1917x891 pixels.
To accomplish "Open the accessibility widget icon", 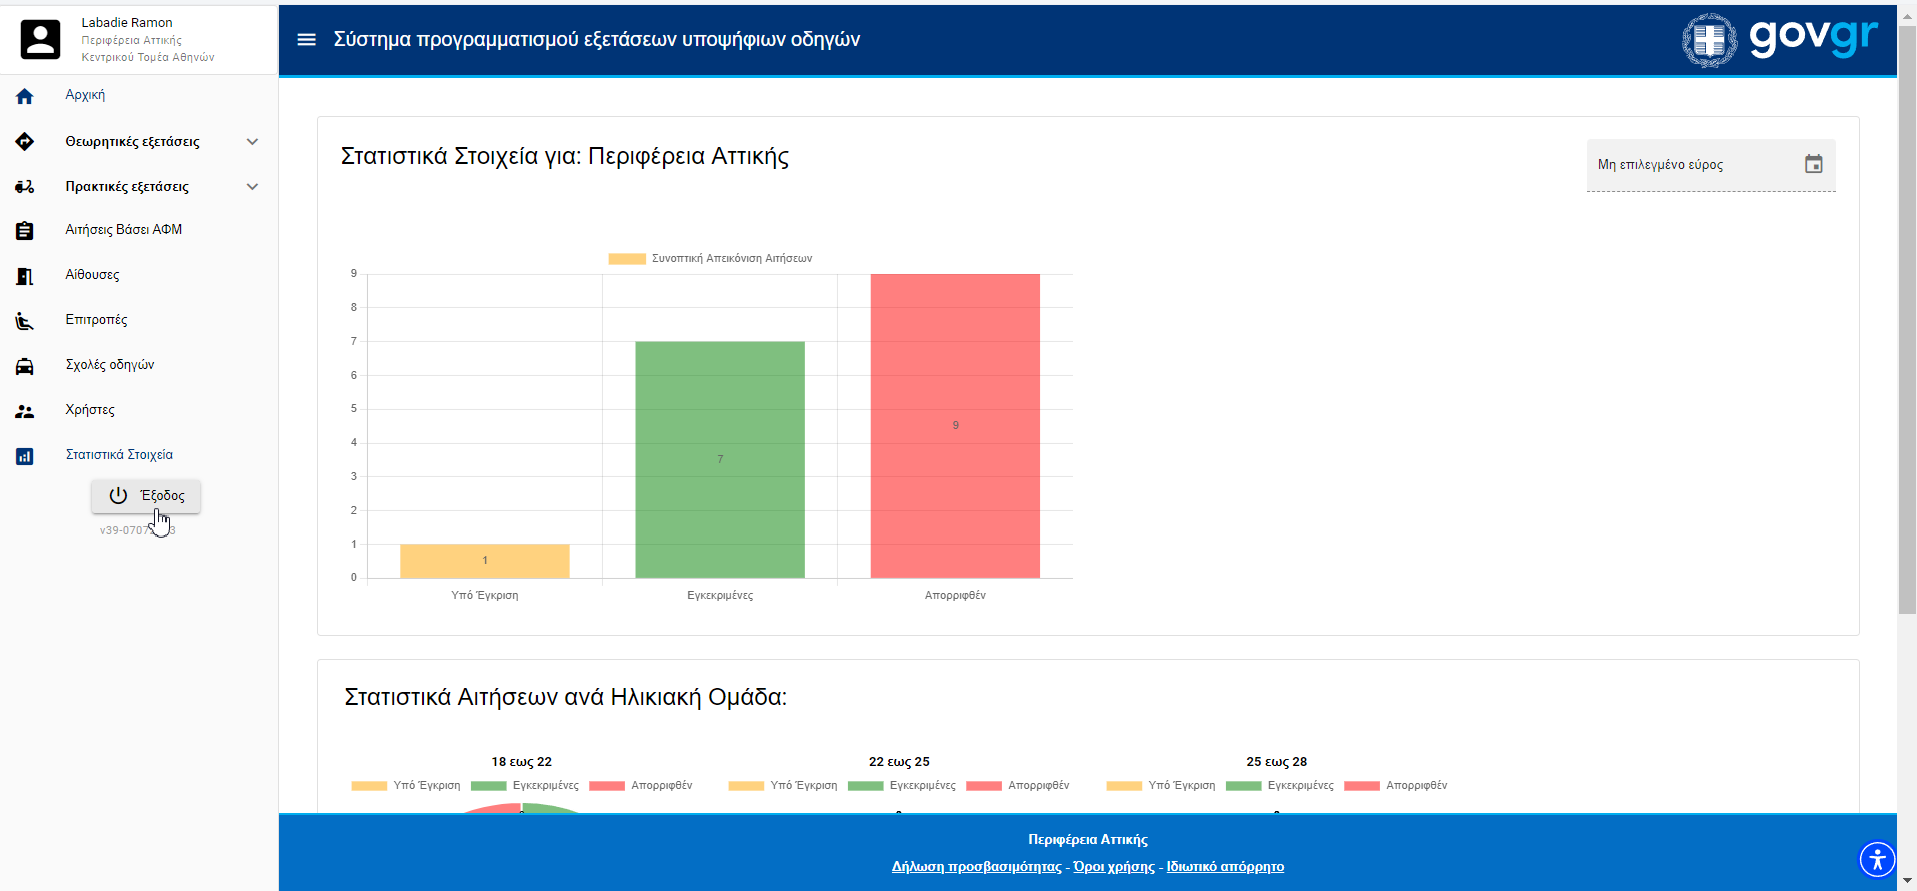I will point(1877,859).
